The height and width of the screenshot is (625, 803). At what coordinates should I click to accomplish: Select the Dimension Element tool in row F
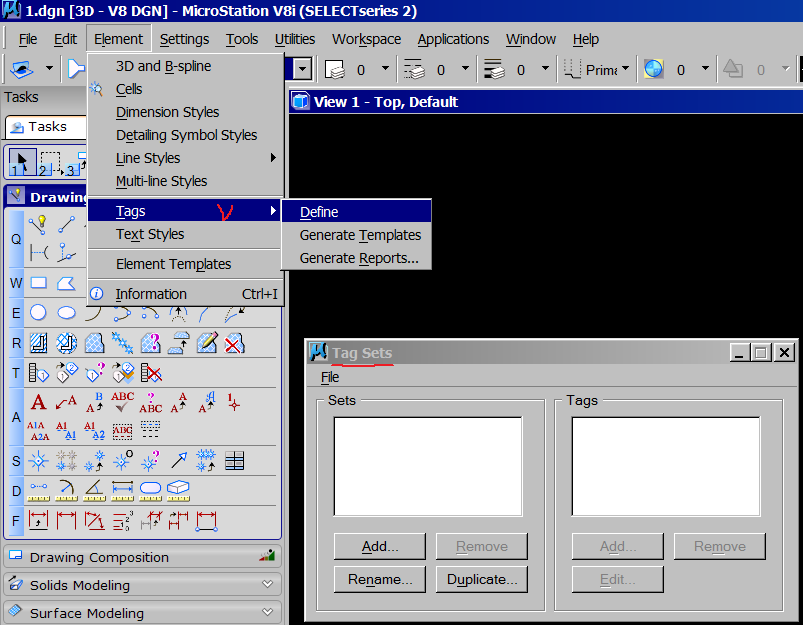(39, 520)
